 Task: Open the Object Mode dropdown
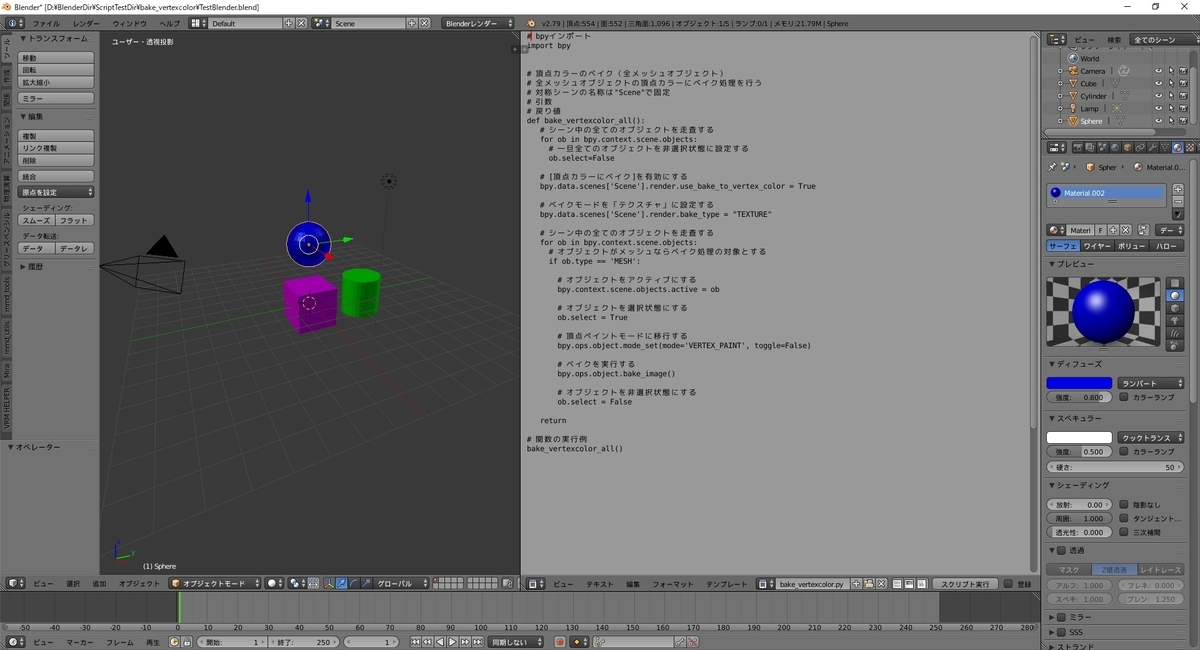click(x=216, y=583)
